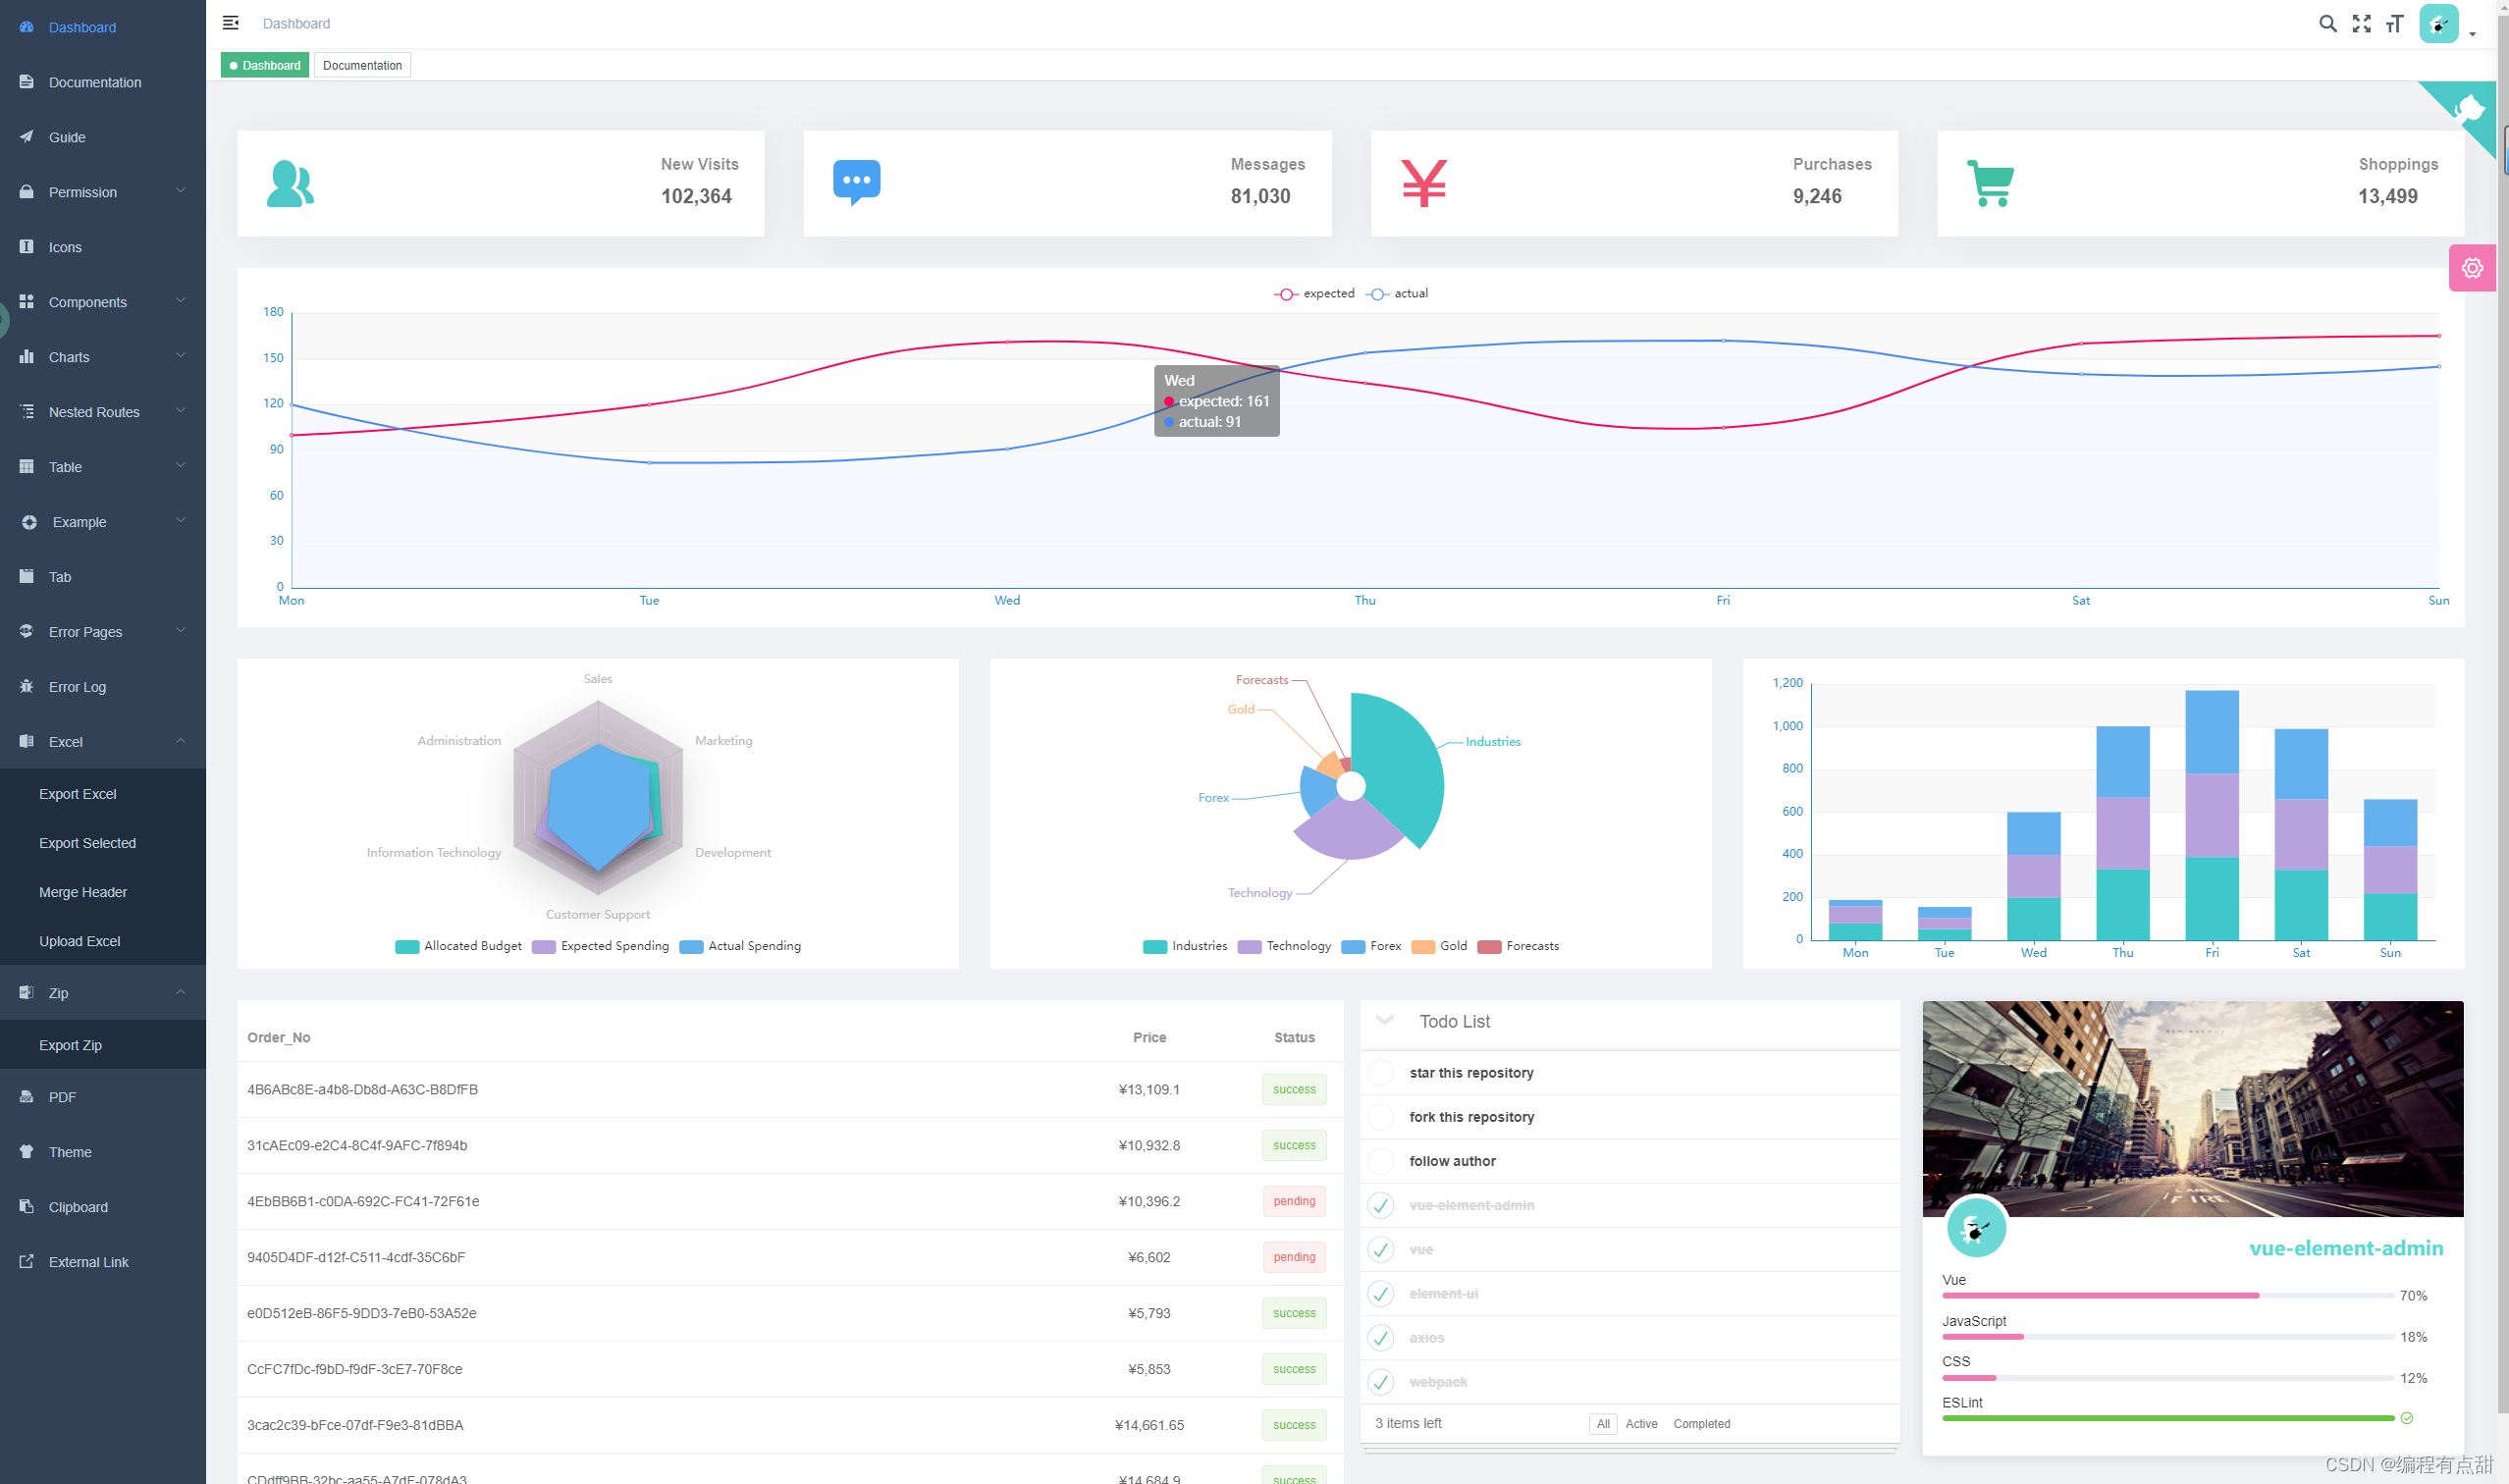Open Merge Header menu item
This screenshot has width=2509, height=1484.
103,892
